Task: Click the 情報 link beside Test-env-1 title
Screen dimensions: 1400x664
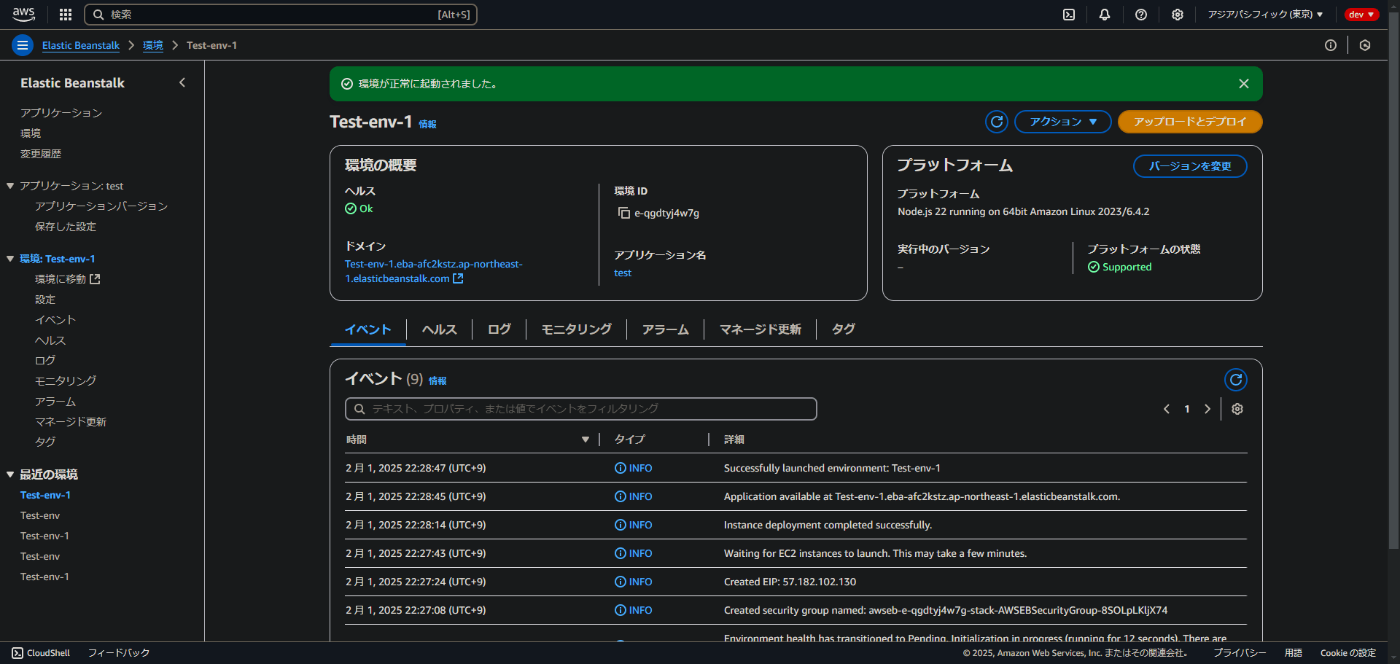Action: pyautogui.click(x=427, y=124)
